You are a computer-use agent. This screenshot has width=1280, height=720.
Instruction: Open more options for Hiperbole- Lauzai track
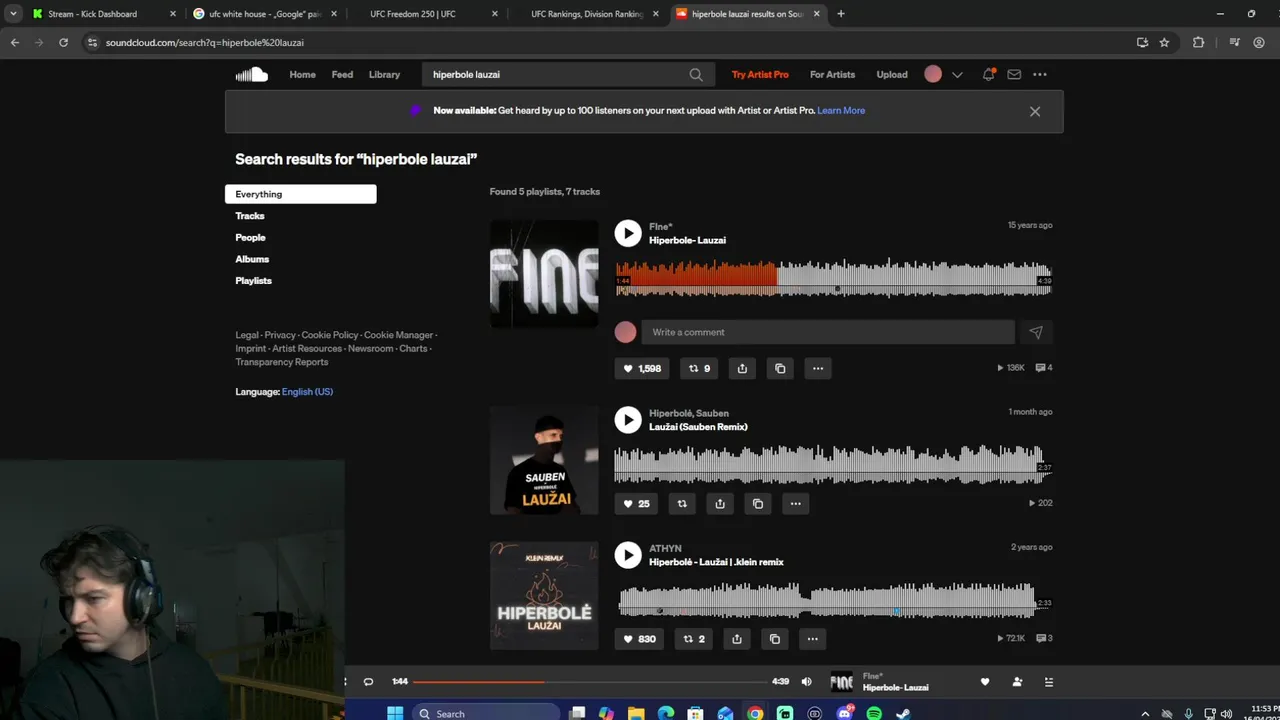[x=818, y=368]
